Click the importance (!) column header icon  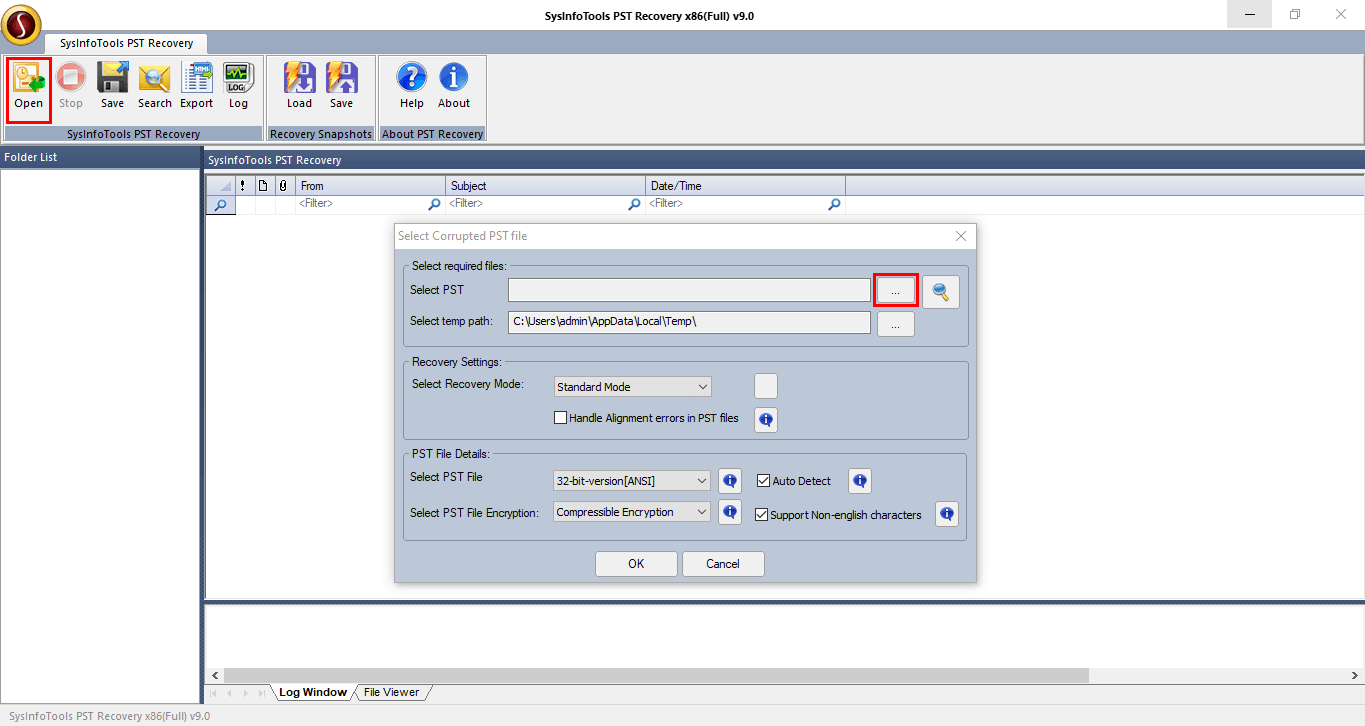(242, 186)
